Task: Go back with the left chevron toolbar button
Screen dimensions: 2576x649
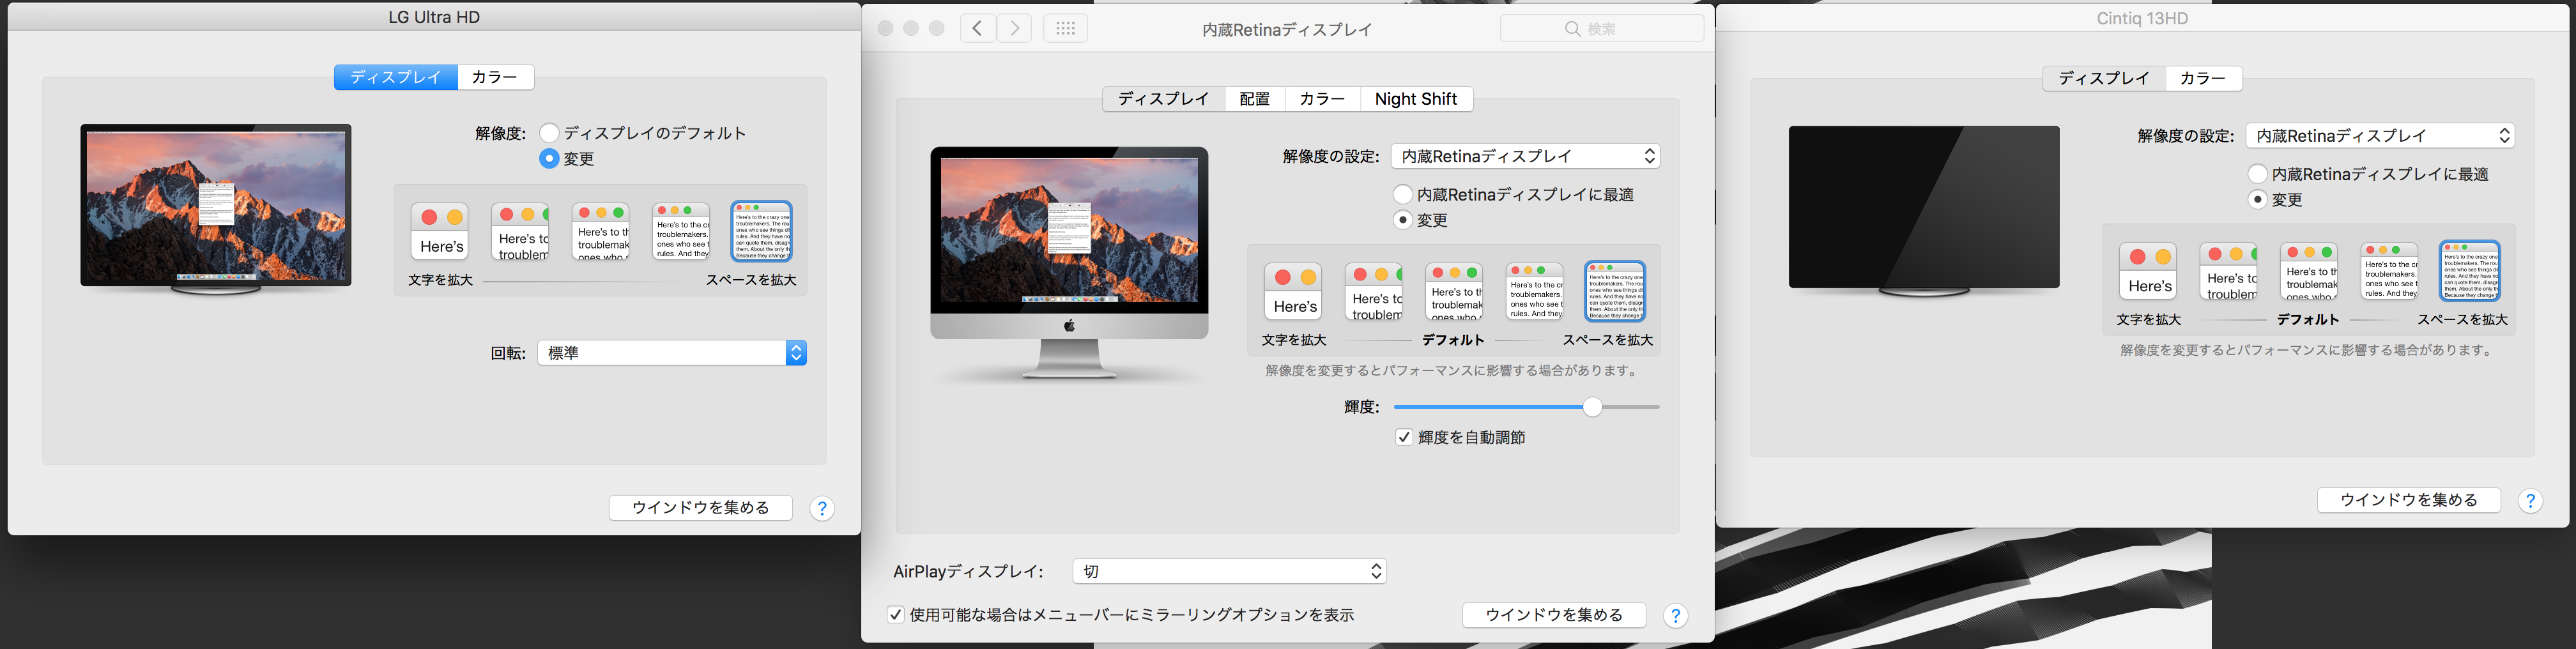Action: click(x=978, y=28)
